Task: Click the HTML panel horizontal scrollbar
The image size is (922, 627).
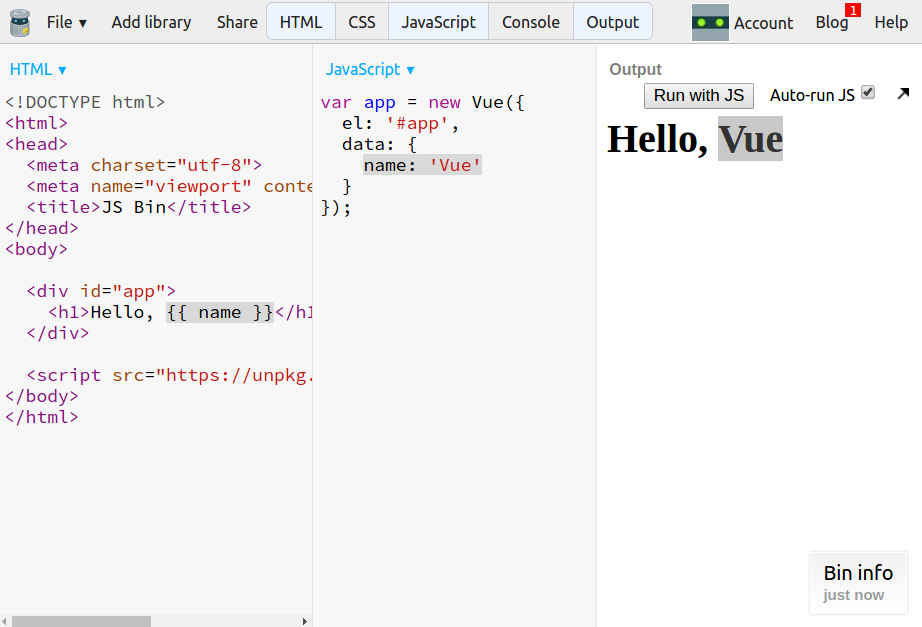Action: [x=80, y=621]
